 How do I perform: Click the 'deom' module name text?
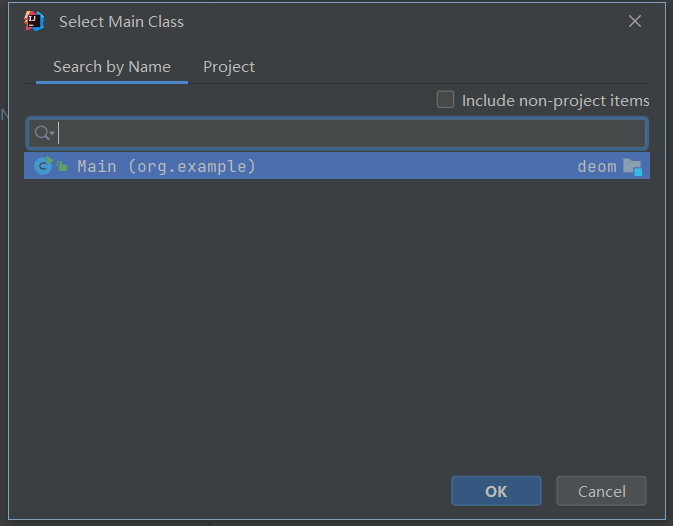(x=597, y=166)
